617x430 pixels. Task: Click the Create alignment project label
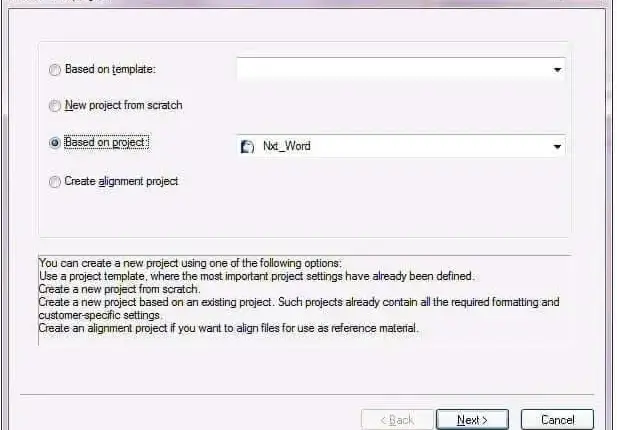pos(121,181)
